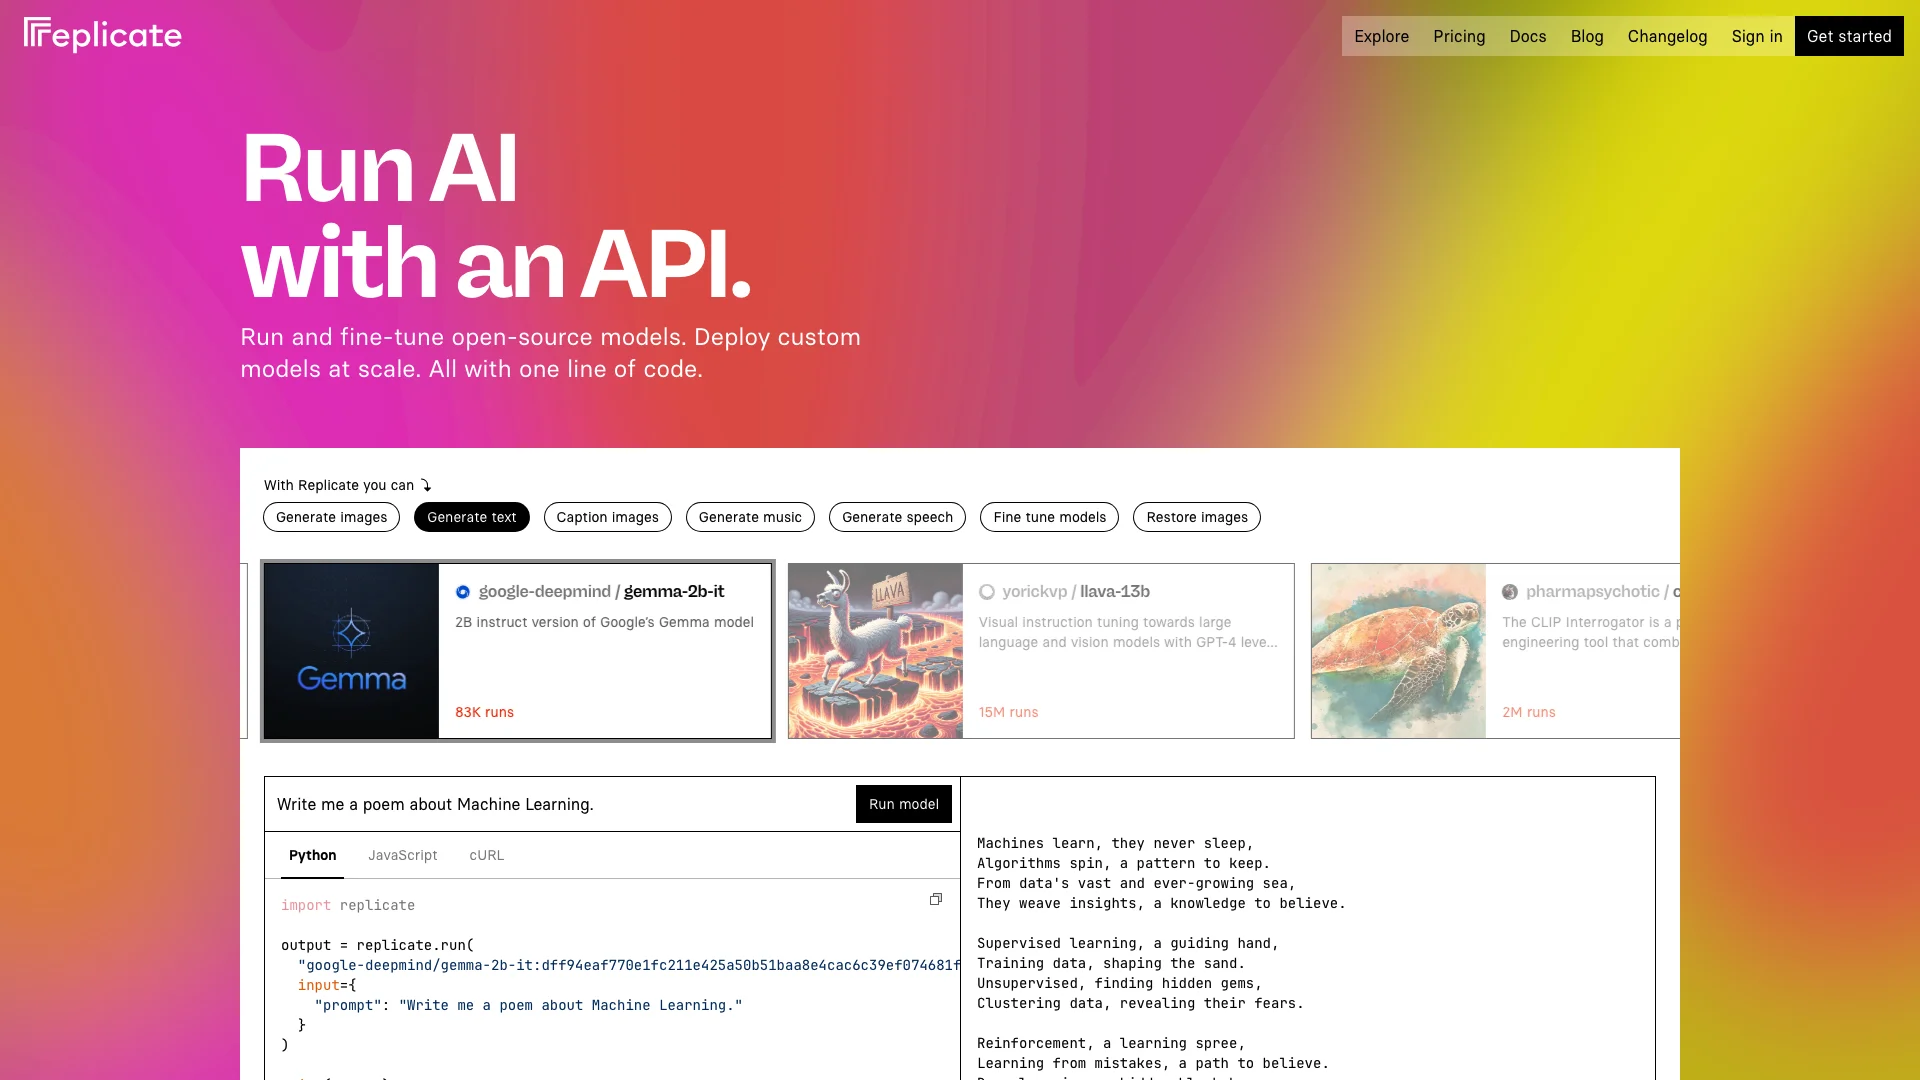Click the poem prompt input field
The width and height of the screenshot is (1920, 1080).
click(560, 804)
